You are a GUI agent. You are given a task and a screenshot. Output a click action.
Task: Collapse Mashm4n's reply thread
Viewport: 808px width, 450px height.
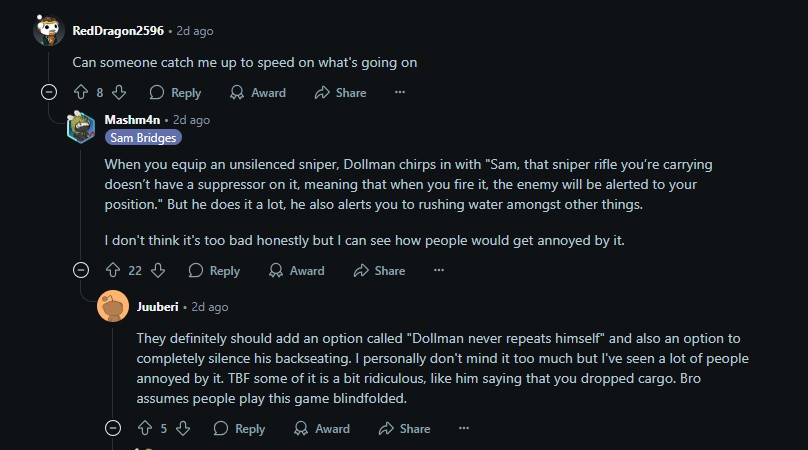(x=81, y=270)
